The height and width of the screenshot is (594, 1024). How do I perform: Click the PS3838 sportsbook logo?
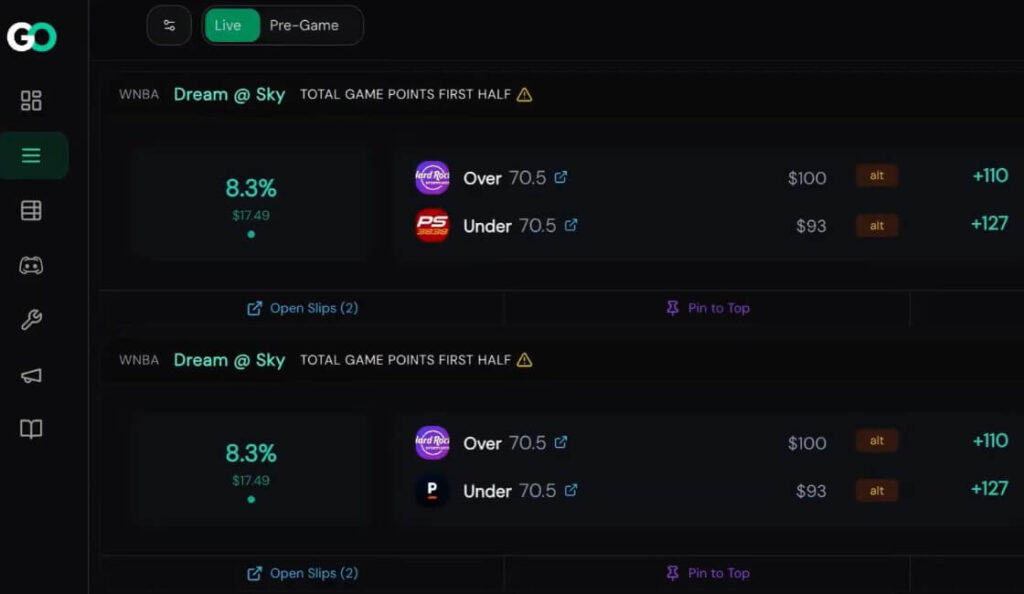(x=434, y=225)
